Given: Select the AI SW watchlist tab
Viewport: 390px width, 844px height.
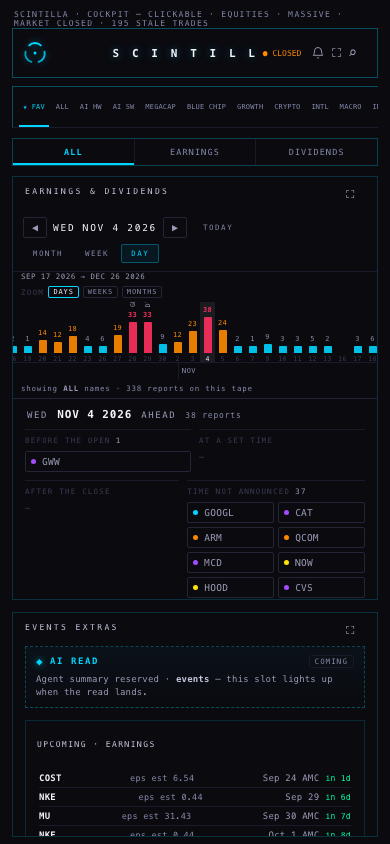Looking at the screenshot, I should (x=123, y=107).
